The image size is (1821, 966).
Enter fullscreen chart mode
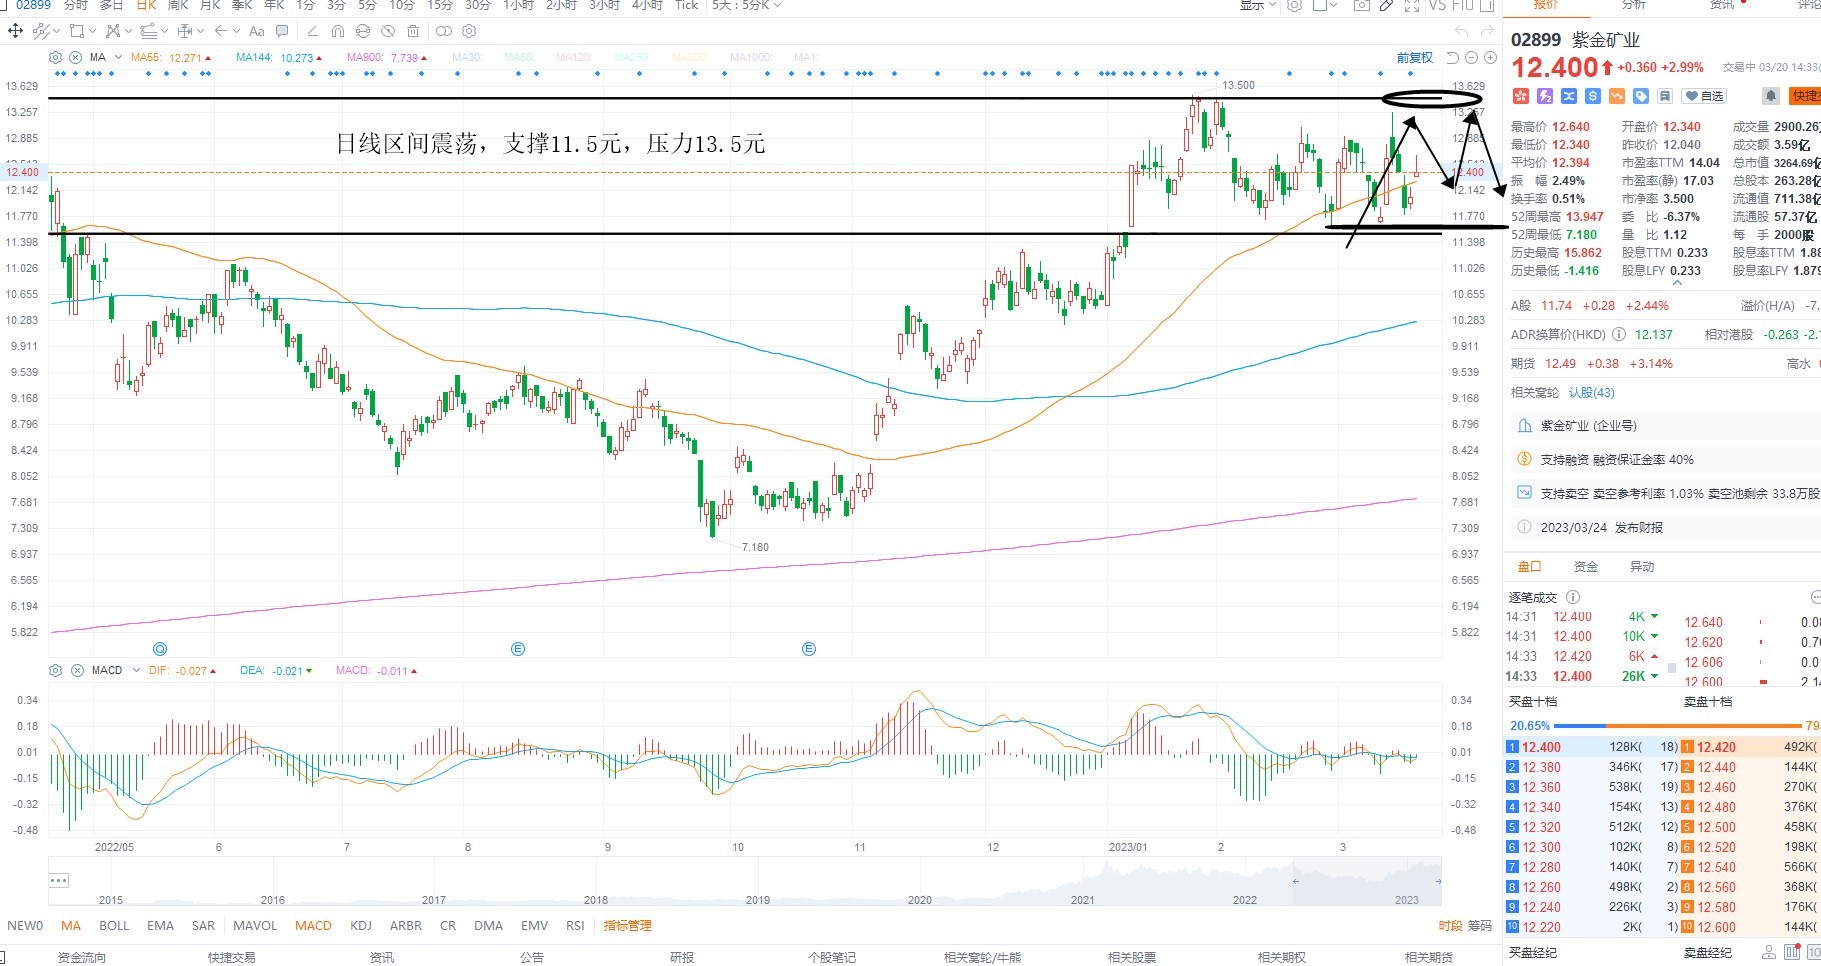[x=1412, y=5]
